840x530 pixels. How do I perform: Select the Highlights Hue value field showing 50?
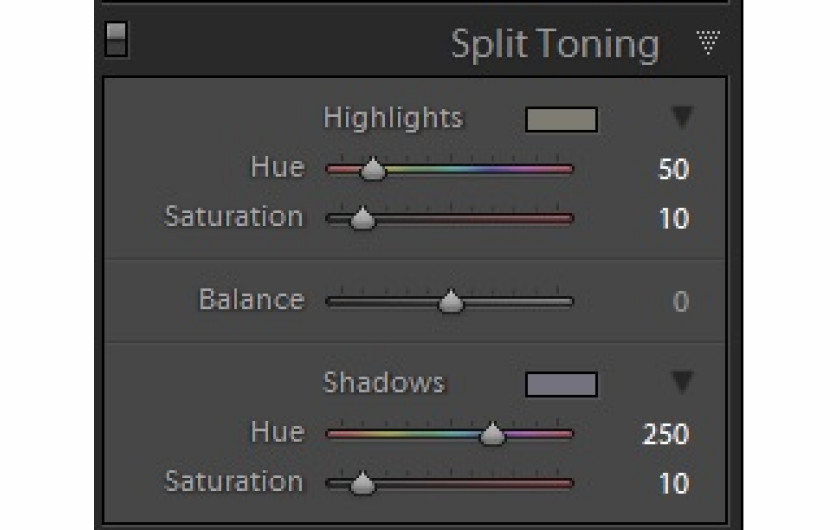point(673,170)
